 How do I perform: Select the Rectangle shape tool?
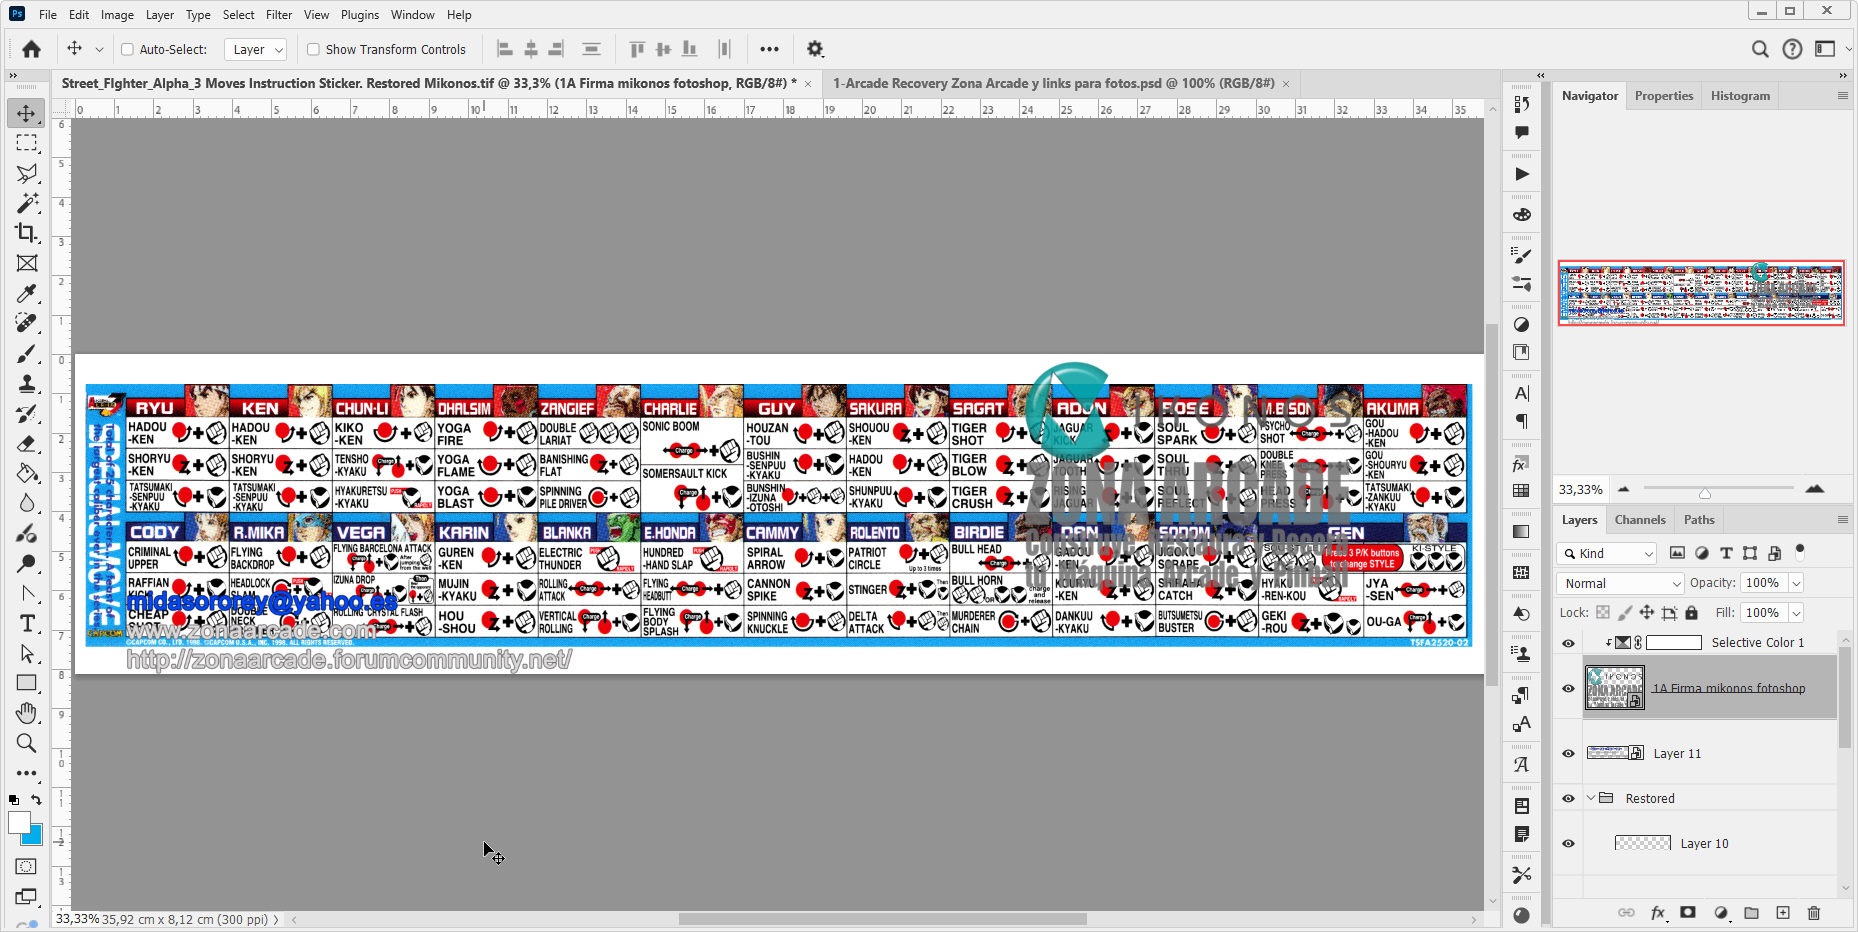[27, 684]
